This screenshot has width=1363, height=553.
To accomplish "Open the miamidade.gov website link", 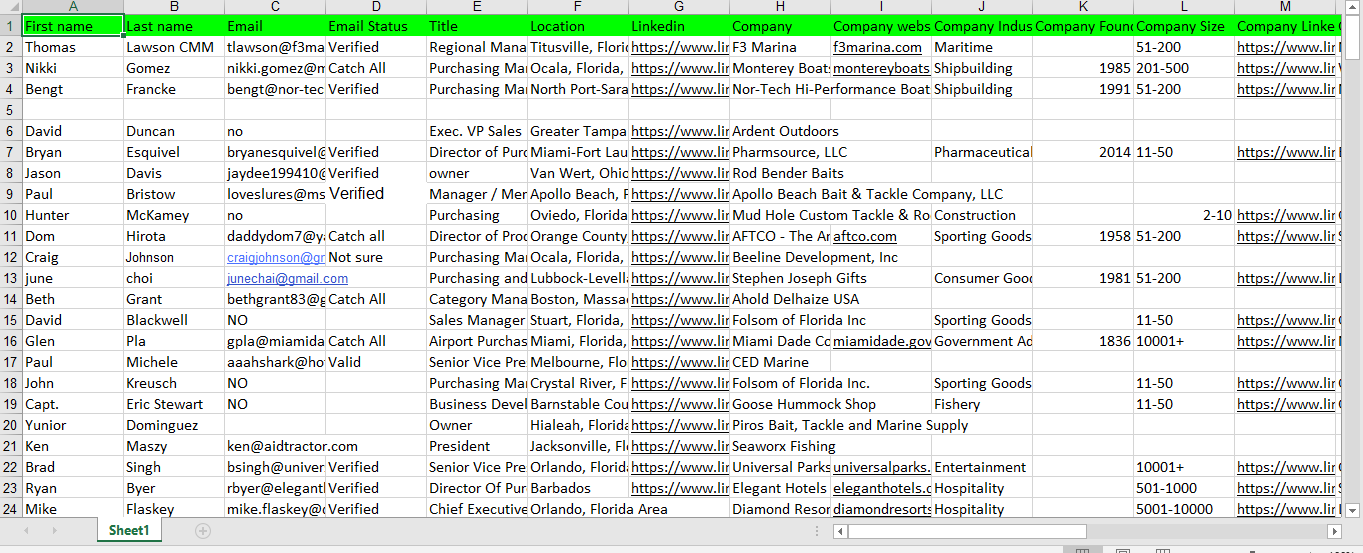I will pos(881,341).
